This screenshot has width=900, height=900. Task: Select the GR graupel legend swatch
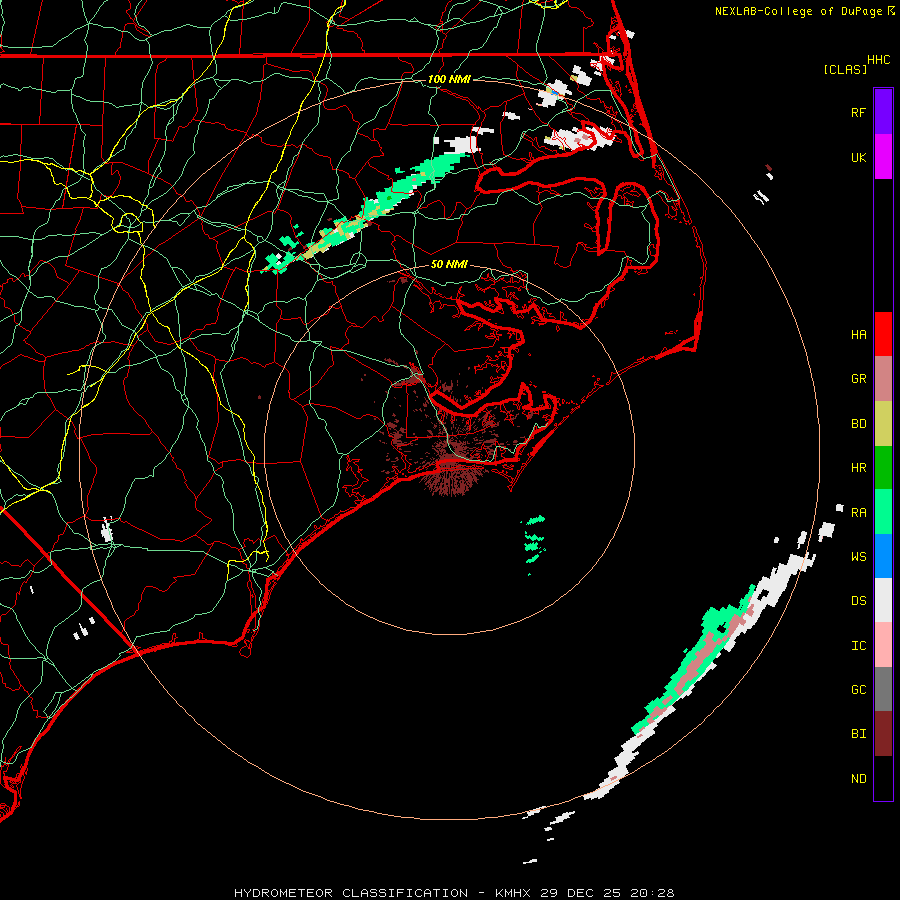pos(883,379)
